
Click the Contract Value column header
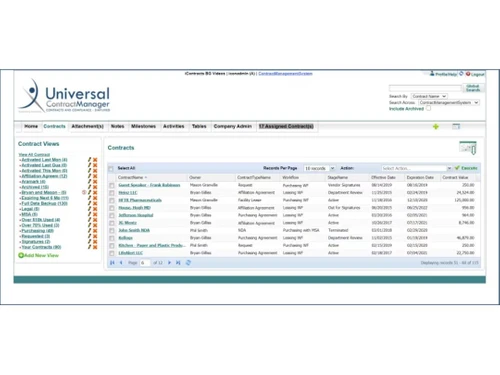[455, 177]
